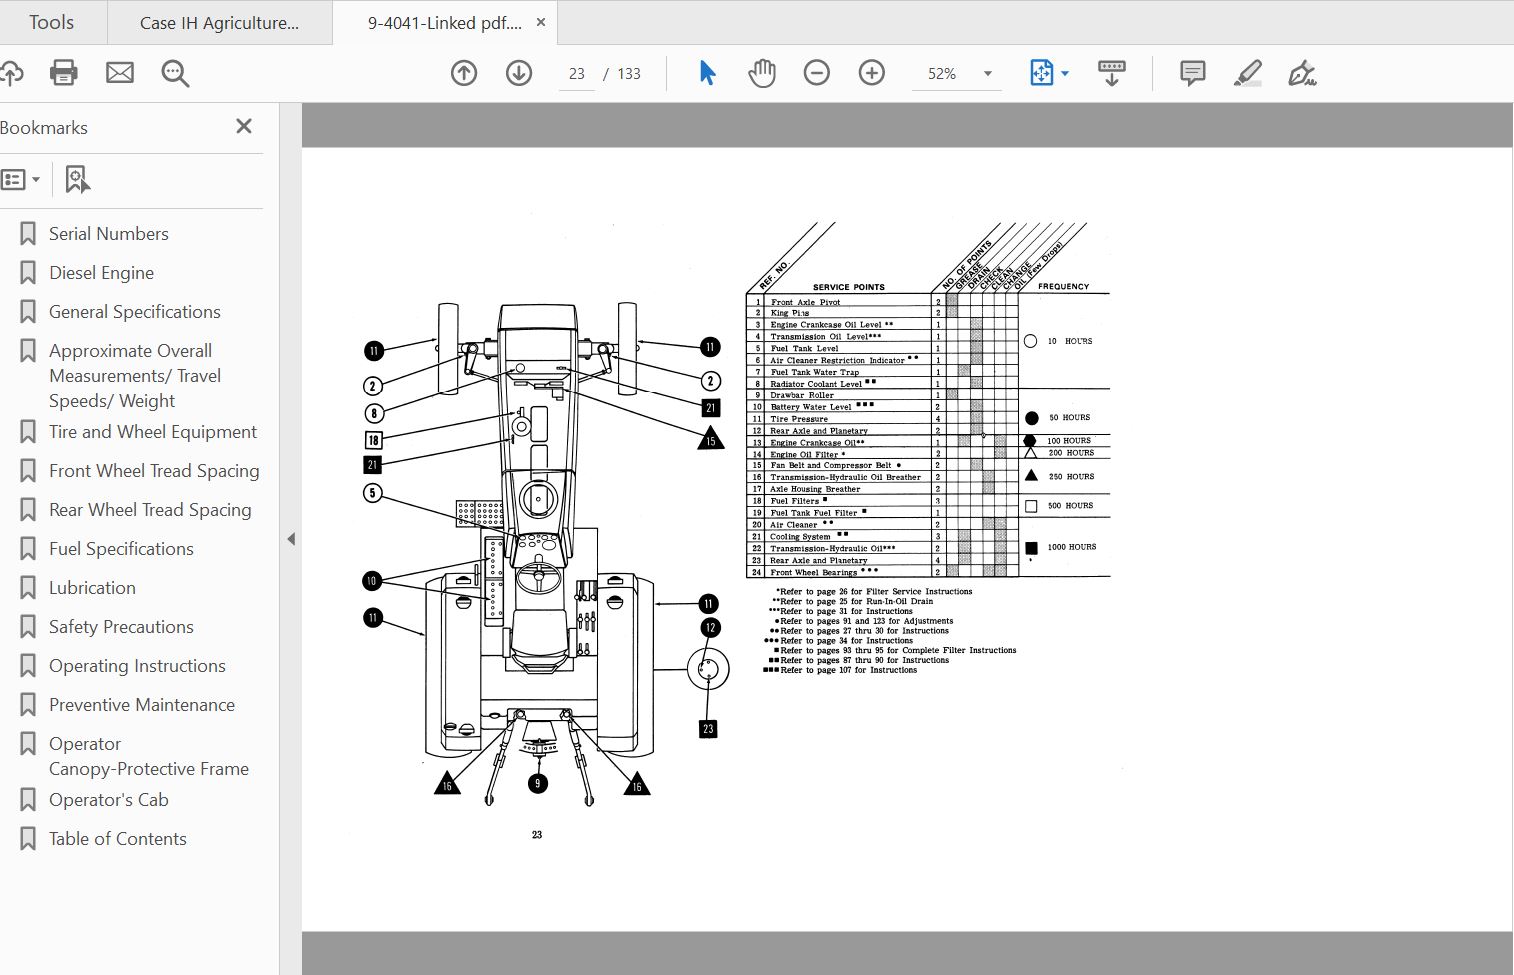
Task: Switch to the Tools tab
Action: tap(51, 22)
